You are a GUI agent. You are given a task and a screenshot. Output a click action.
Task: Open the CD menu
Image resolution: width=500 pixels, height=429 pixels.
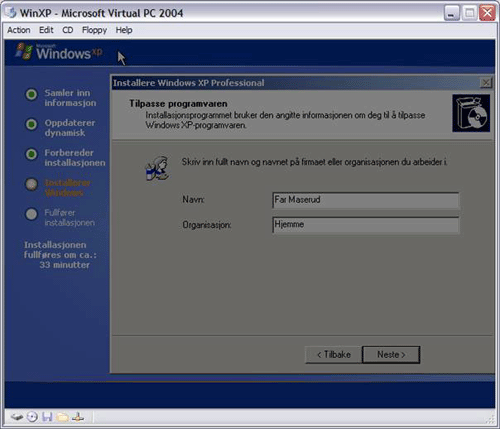tap(68, 30)
